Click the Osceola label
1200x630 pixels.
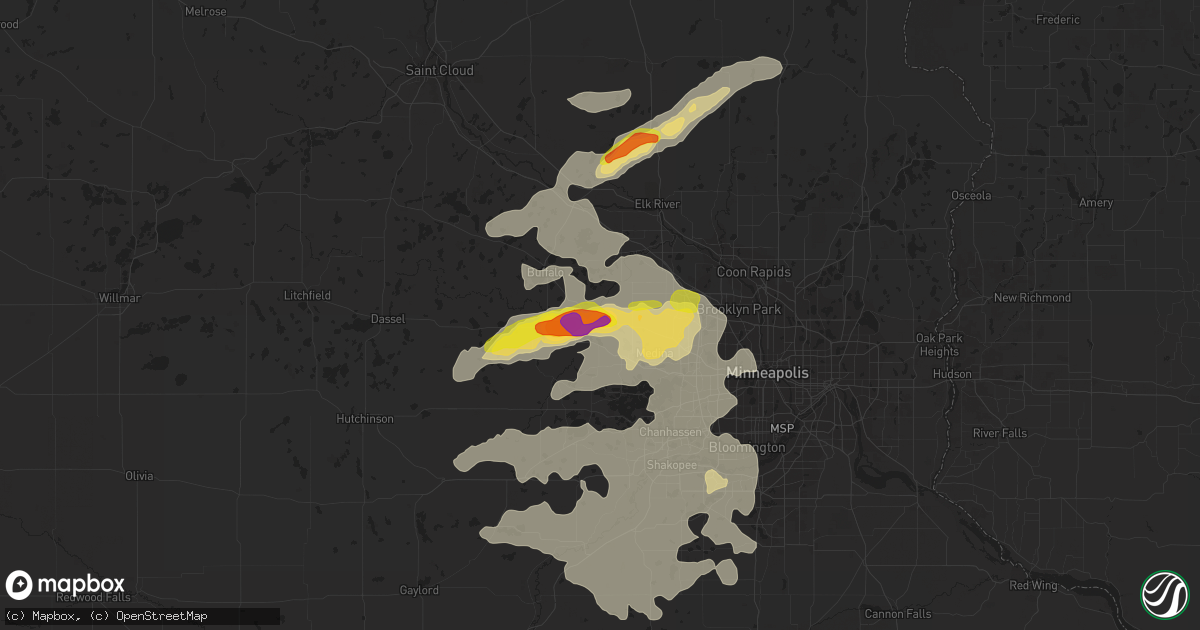point(970,196)
